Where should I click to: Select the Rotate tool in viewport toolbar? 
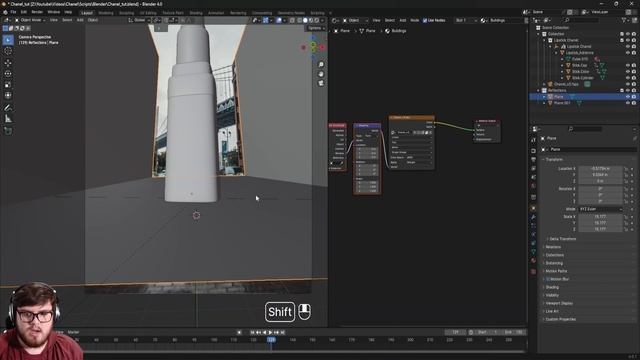point(8,74)
